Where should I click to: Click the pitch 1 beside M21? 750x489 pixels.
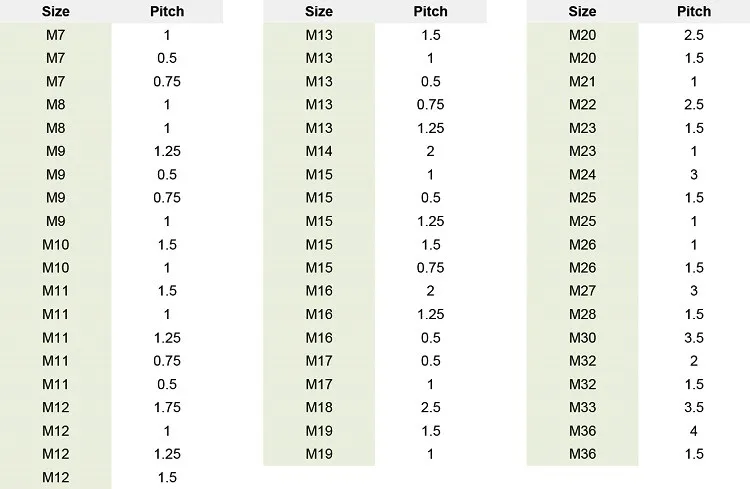click(694, 81)
